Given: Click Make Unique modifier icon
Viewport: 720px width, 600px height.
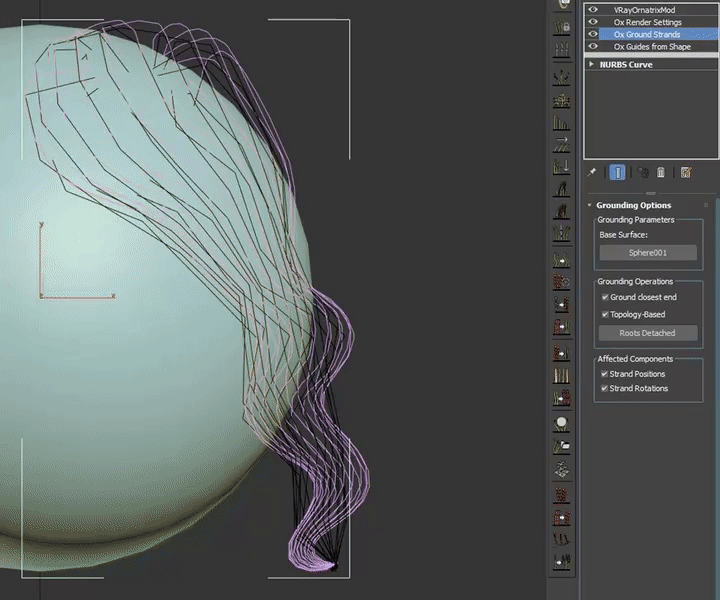Looking at the screenshot, I should point(642,172).
